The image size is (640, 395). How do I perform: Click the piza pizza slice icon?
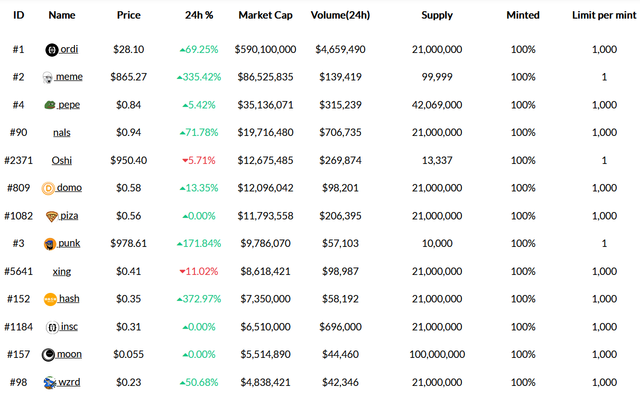51,216
